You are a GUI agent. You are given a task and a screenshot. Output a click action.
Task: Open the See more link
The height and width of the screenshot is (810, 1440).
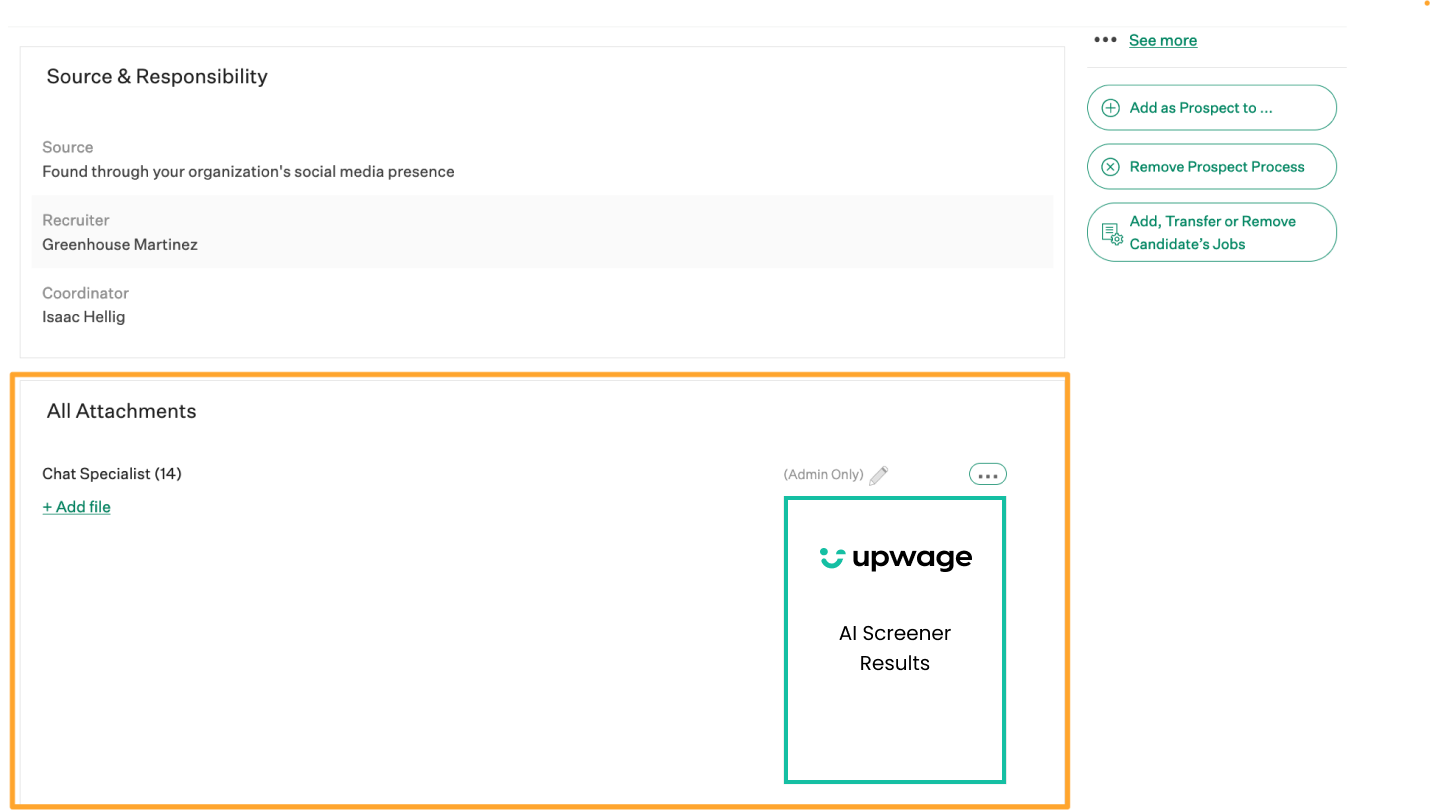1163,40
